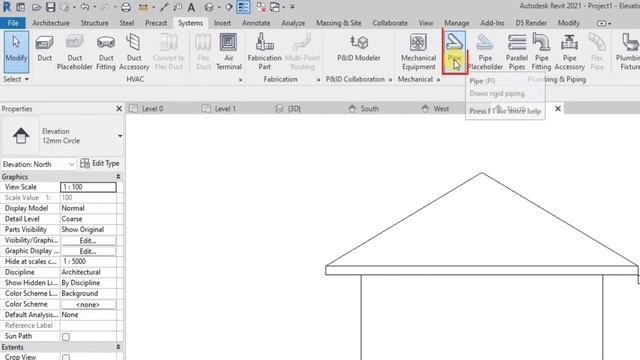Open the Structure ribbon tab

94,23
